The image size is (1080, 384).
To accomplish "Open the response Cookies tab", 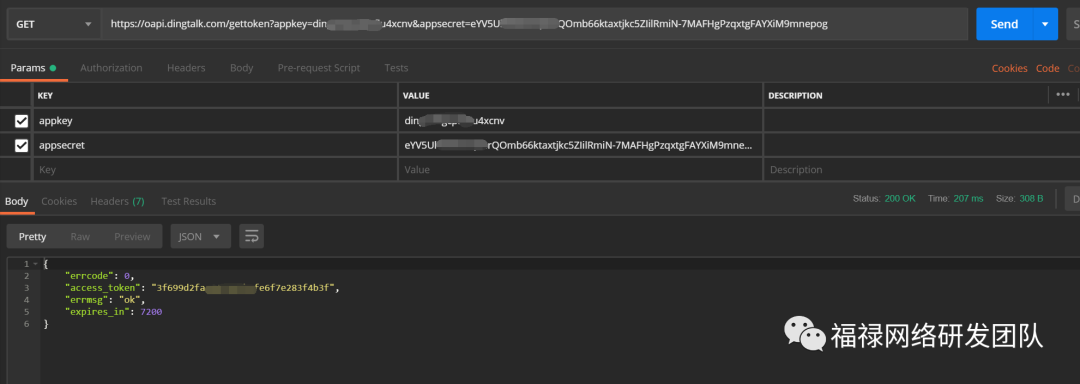I will point(59,201).
